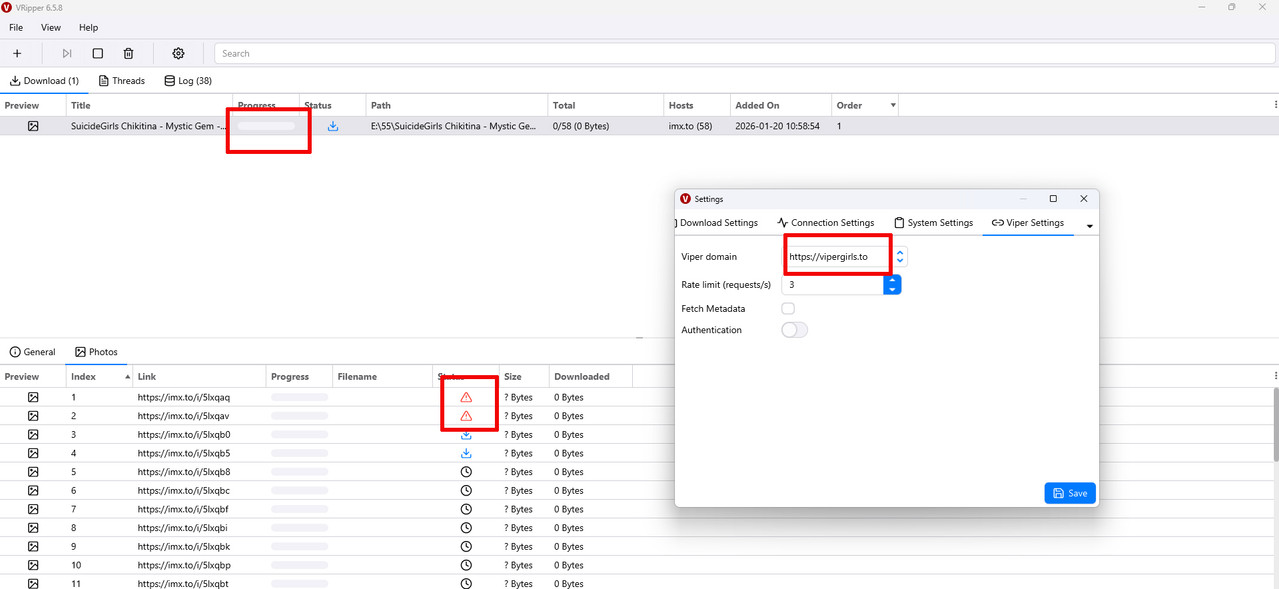Viewport: 1279px width, 589px height.
Task: Save the settings with the Save button
Action: 1070,493
